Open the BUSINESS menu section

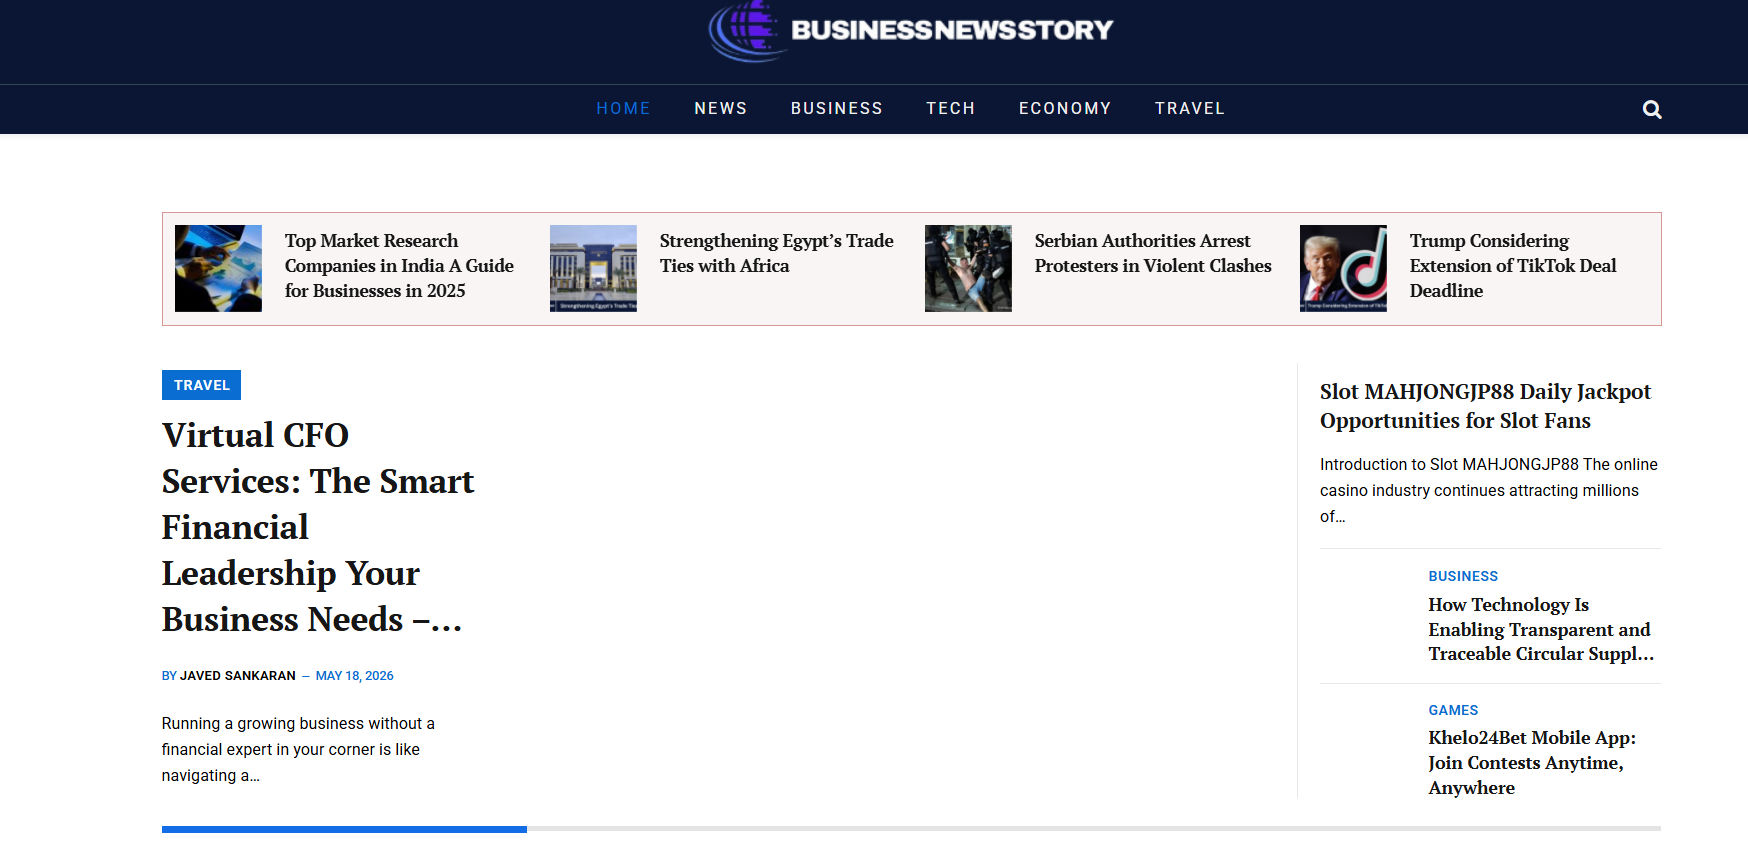tap(836, 108)
